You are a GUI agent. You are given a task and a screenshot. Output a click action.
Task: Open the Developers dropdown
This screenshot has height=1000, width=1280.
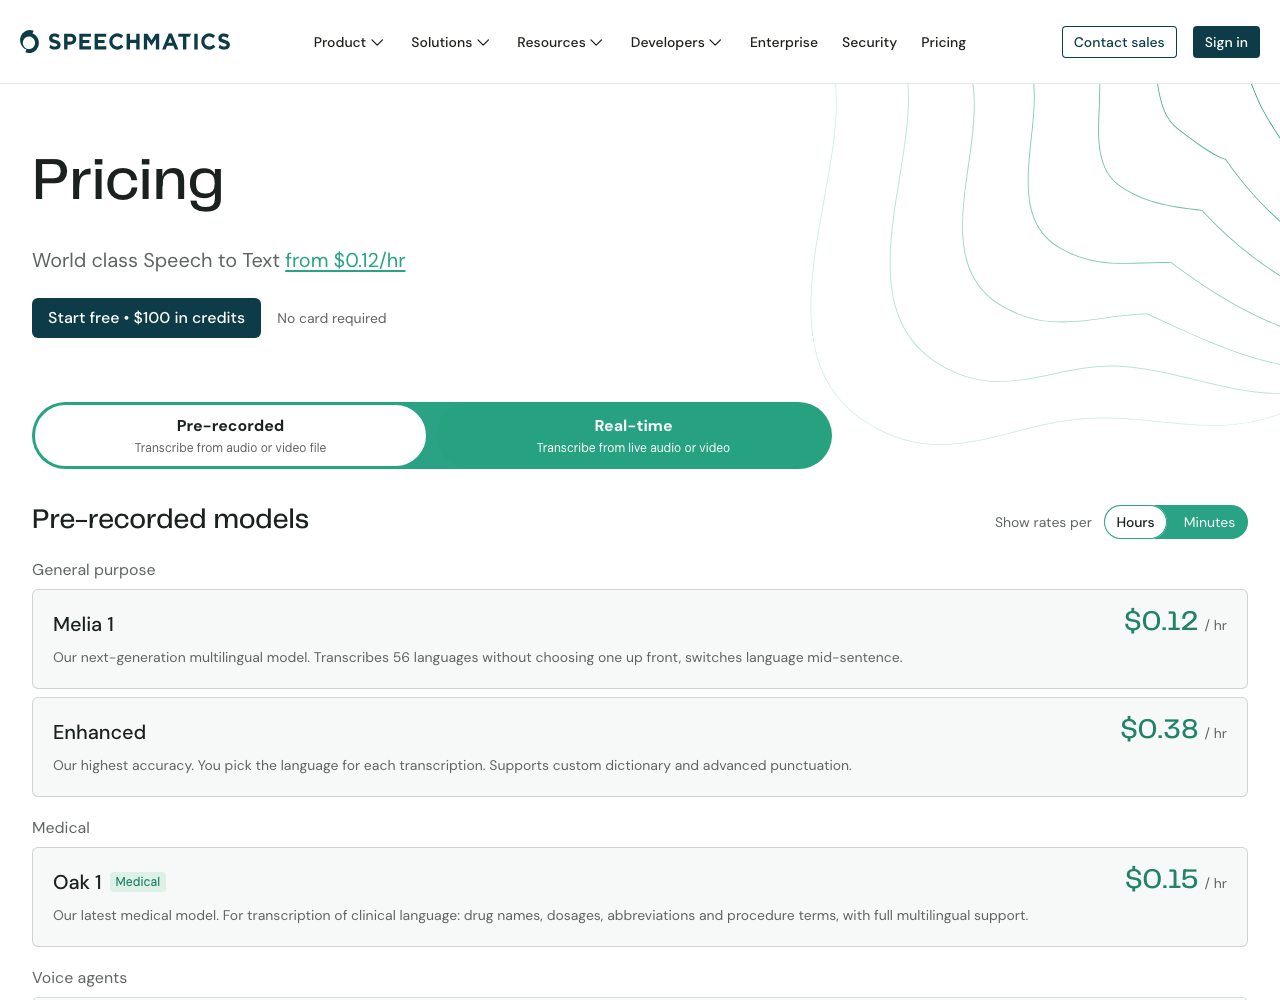click(x=676, y=42)
